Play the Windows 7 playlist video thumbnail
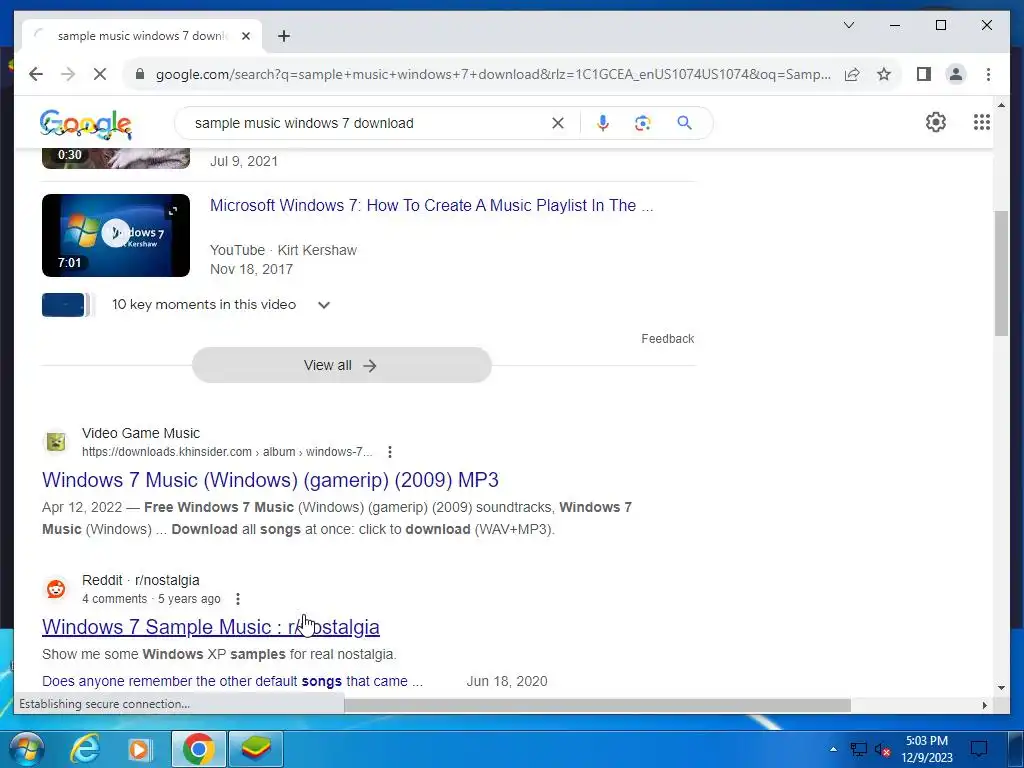This screenshot has height=768, width=1024. (116, 235)
